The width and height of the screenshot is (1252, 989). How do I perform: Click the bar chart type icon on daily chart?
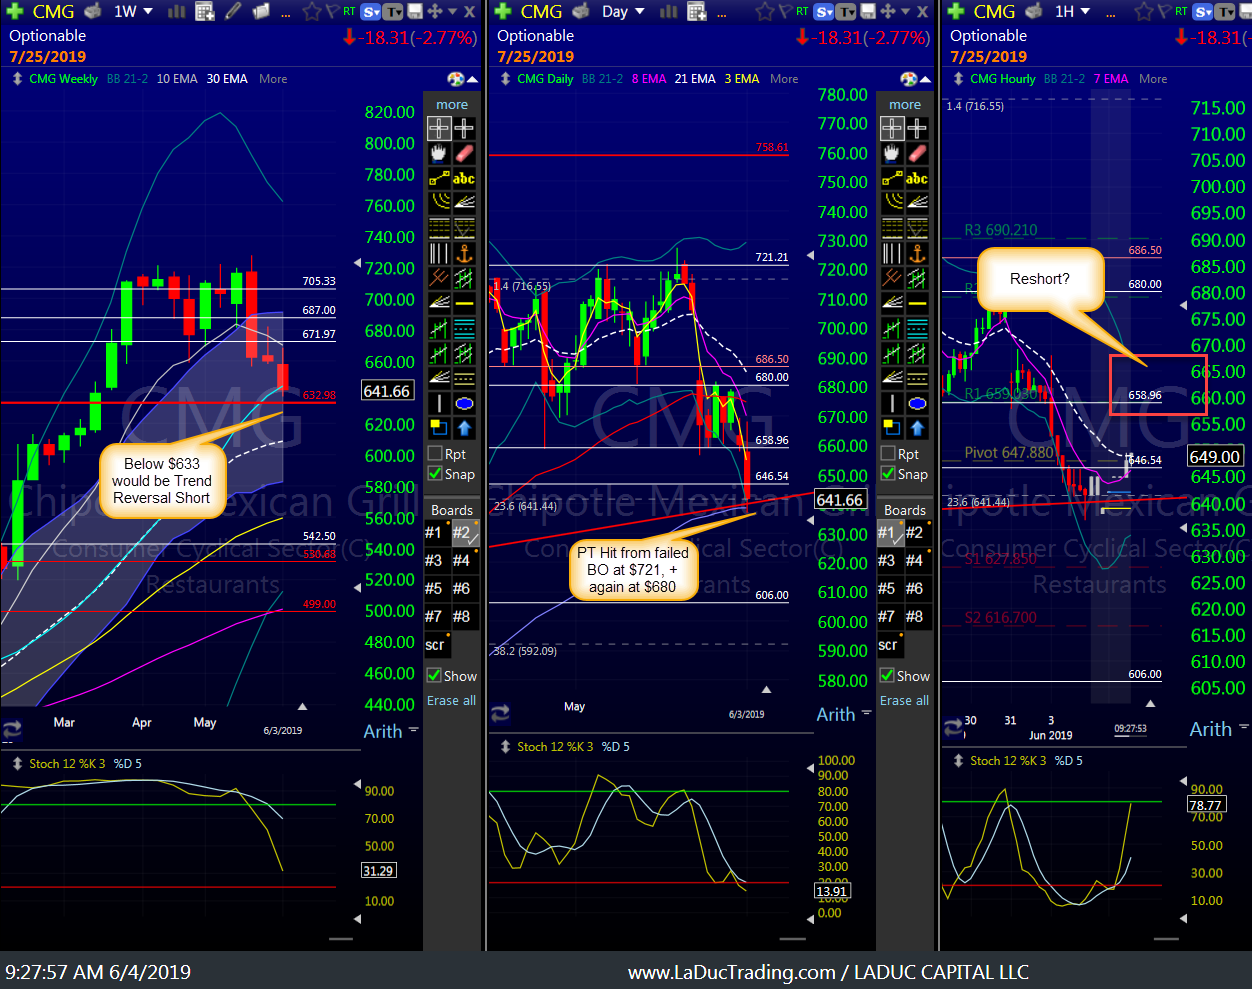(x=668, y=12)
